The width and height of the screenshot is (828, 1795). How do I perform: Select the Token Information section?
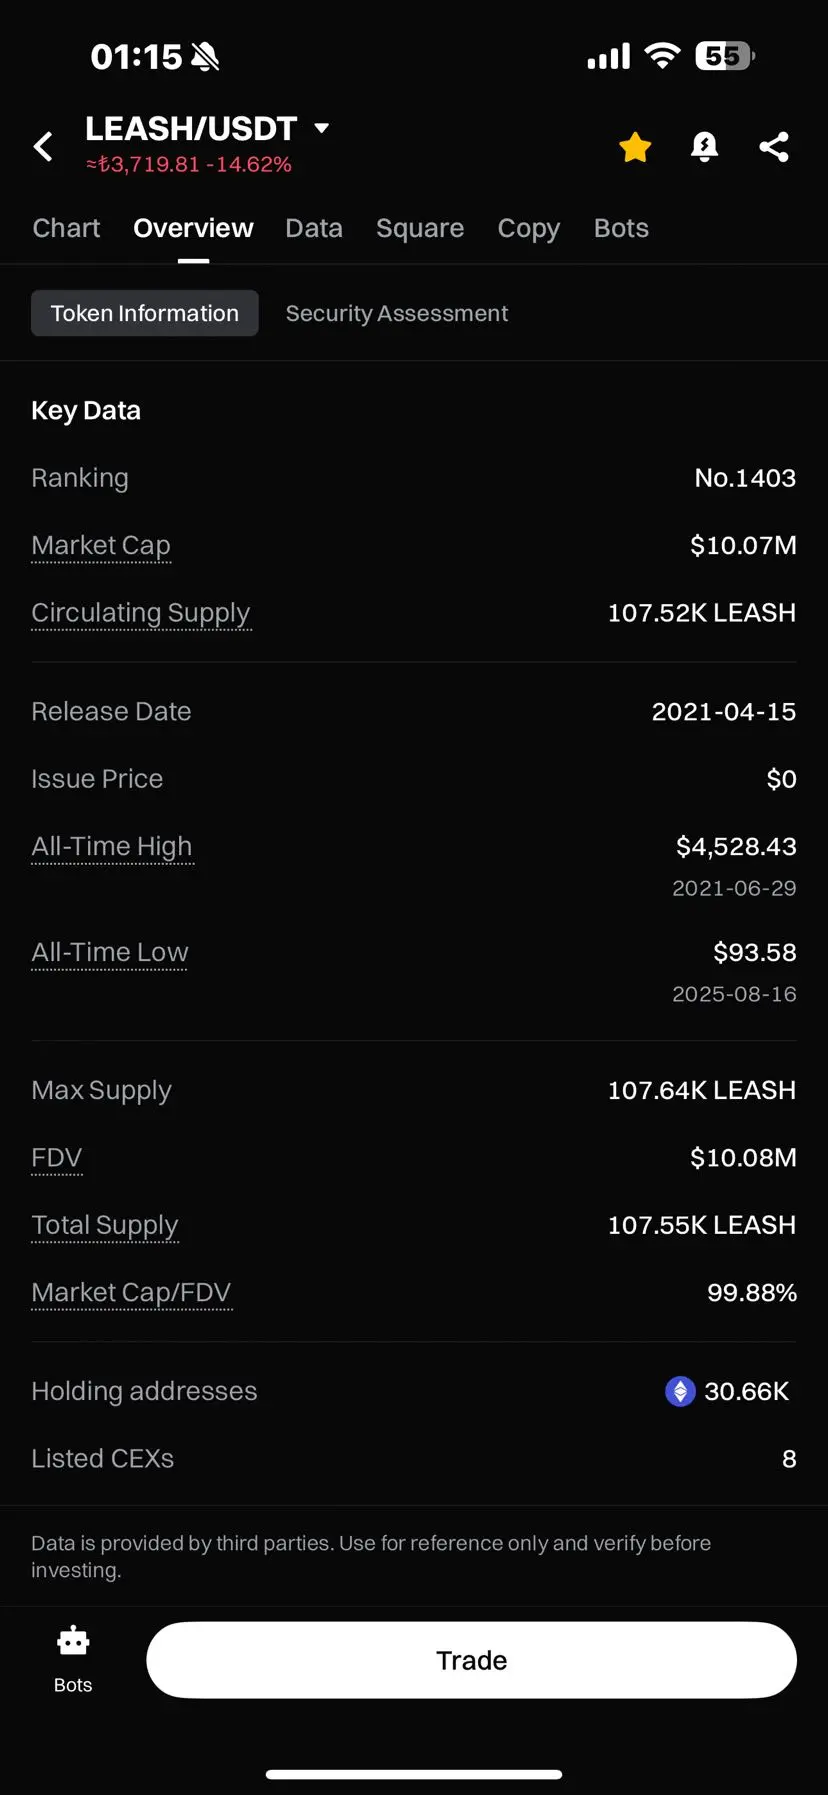(x=145, y=313)
